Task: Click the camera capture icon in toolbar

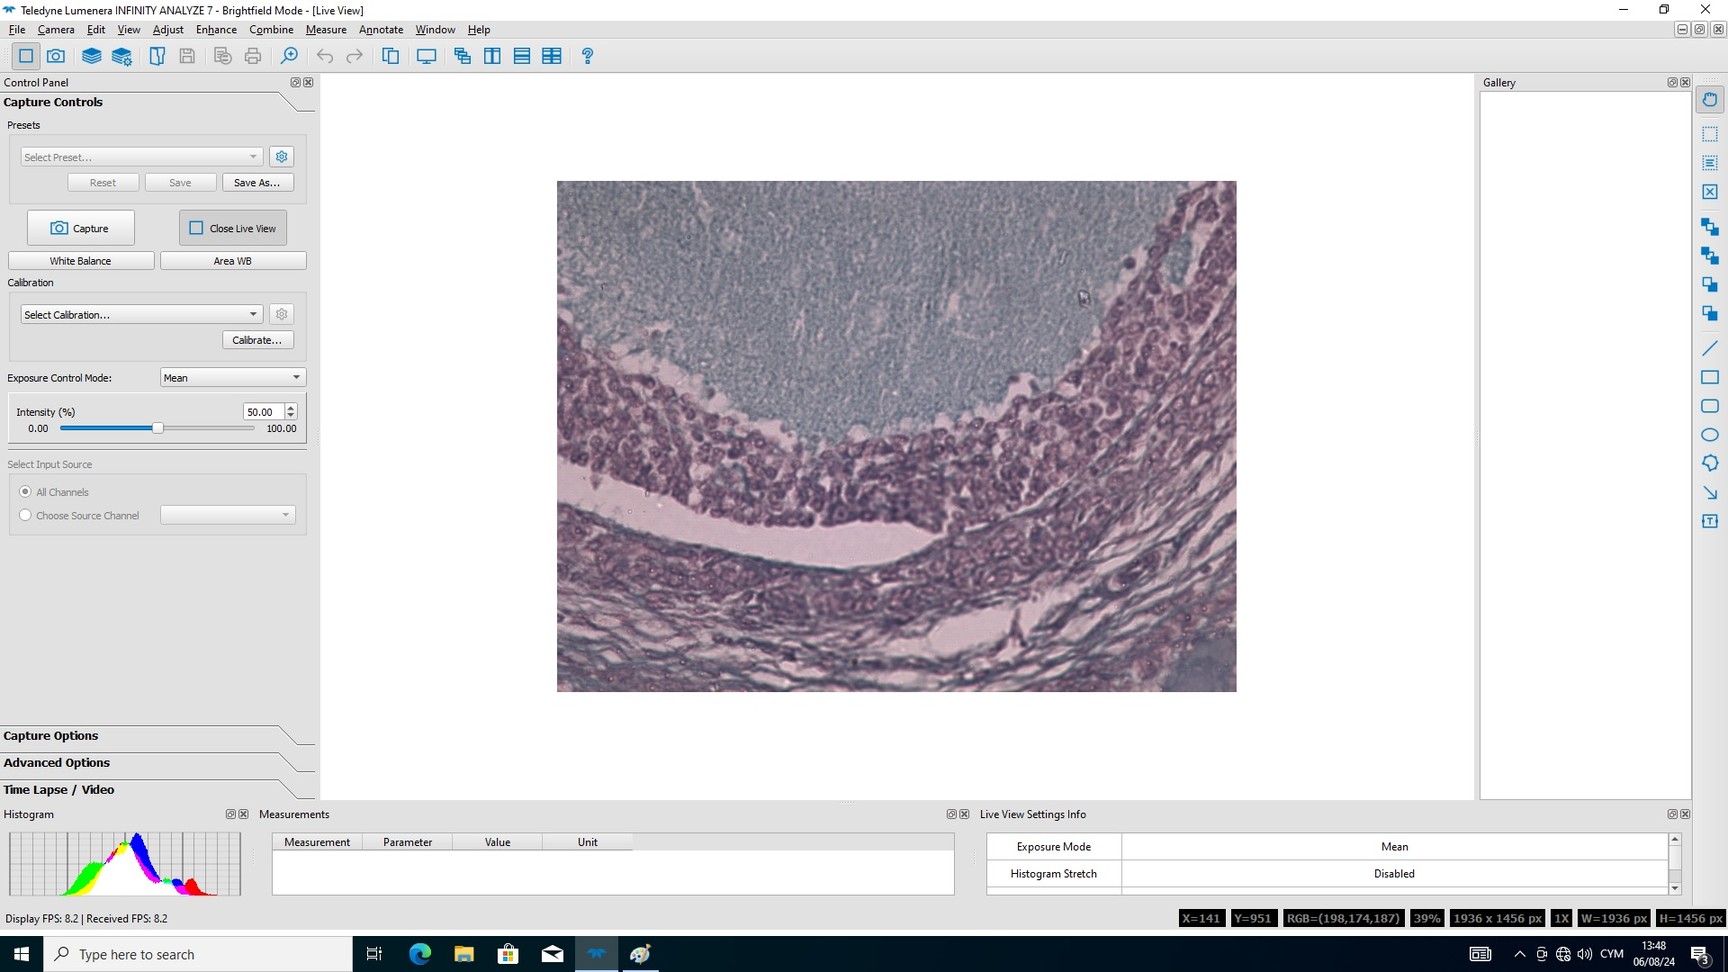Action: point(56,56)
